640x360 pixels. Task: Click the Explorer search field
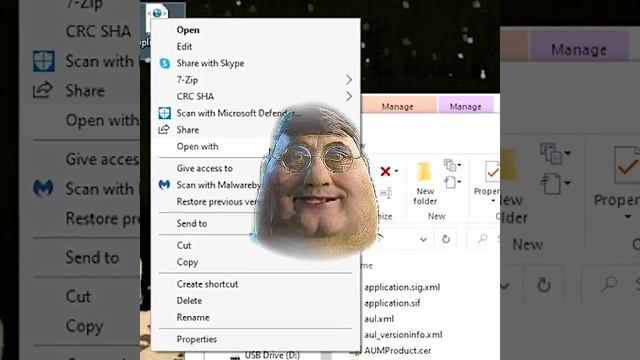pyautogui.click(x=483, y=239)
